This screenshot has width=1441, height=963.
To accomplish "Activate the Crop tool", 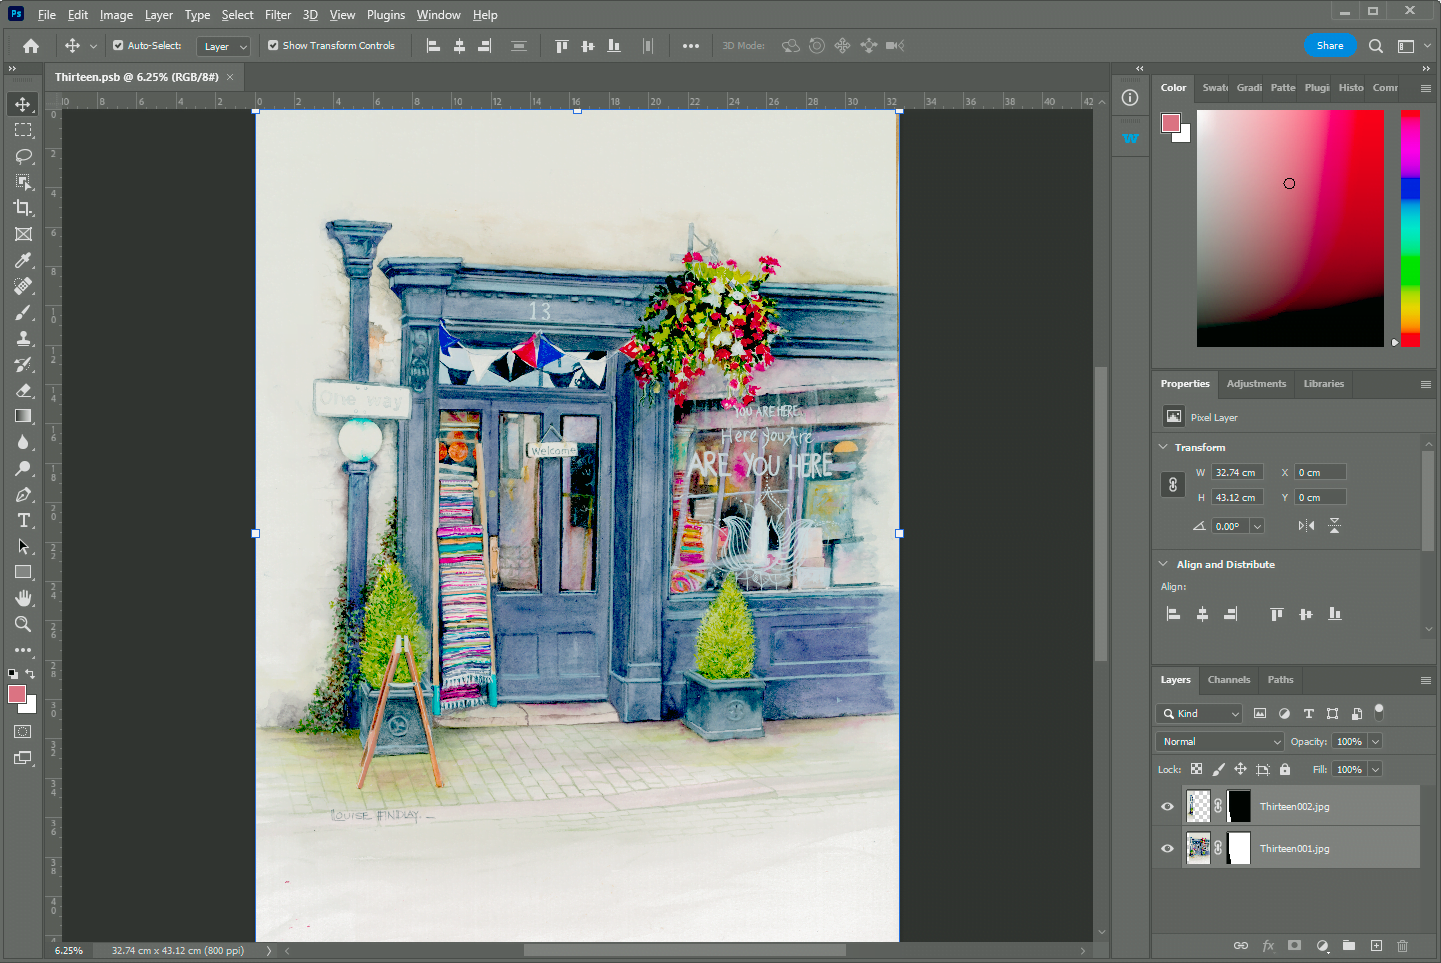I will (23, 208).
